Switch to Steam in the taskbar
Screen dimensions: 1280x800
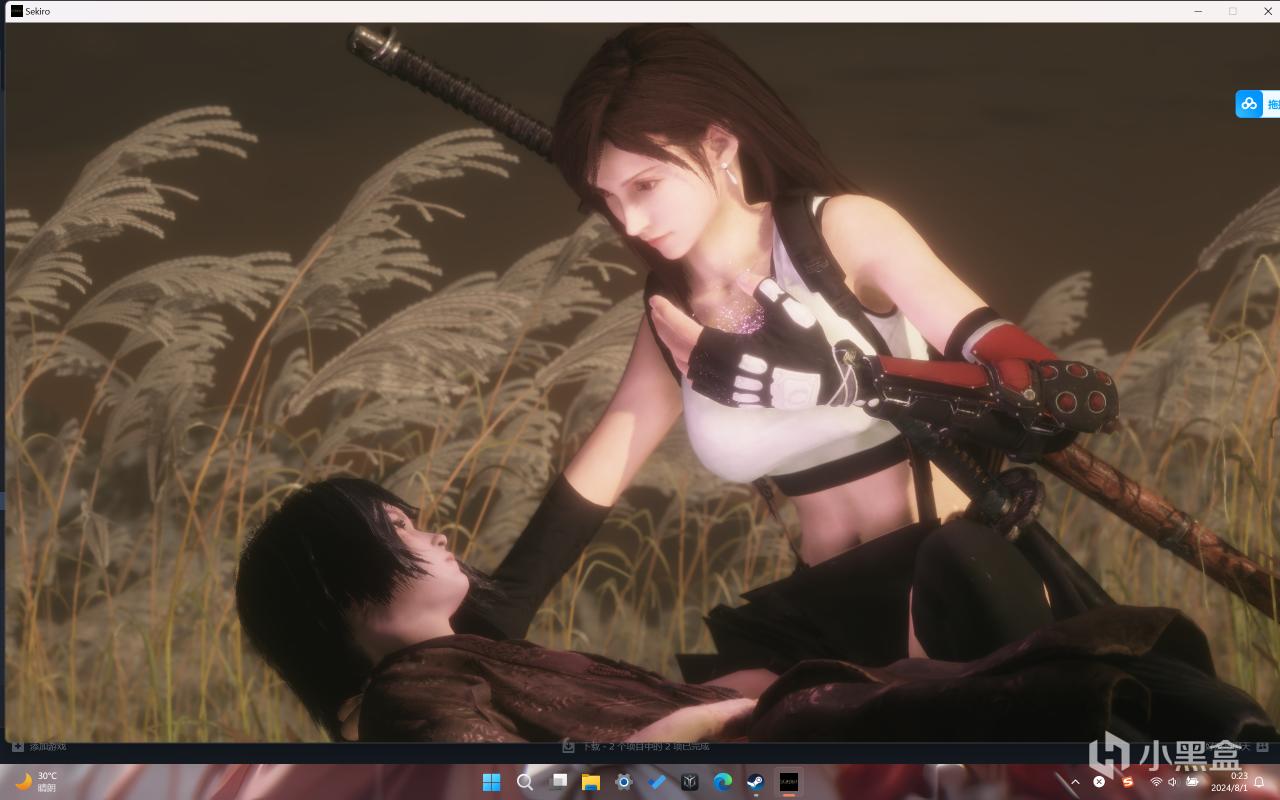pos(755,782)
